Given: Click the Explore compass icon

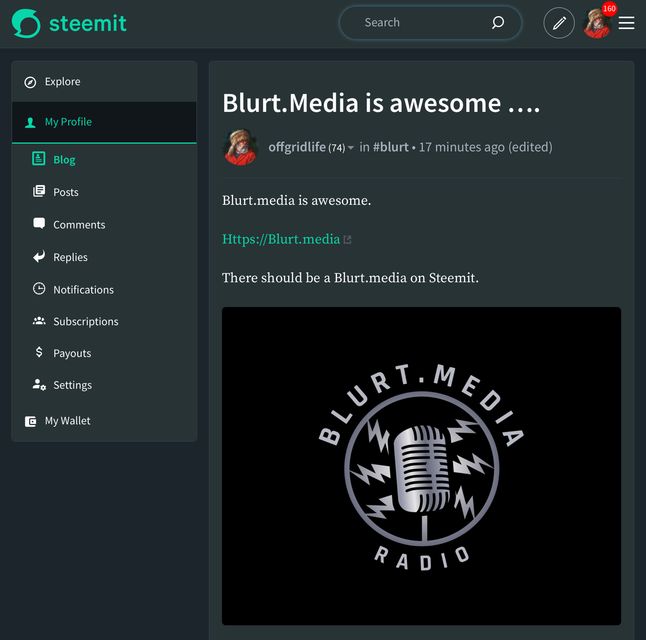Looking at the screenshot, I should pyautogui.click(x=30, y=82).
